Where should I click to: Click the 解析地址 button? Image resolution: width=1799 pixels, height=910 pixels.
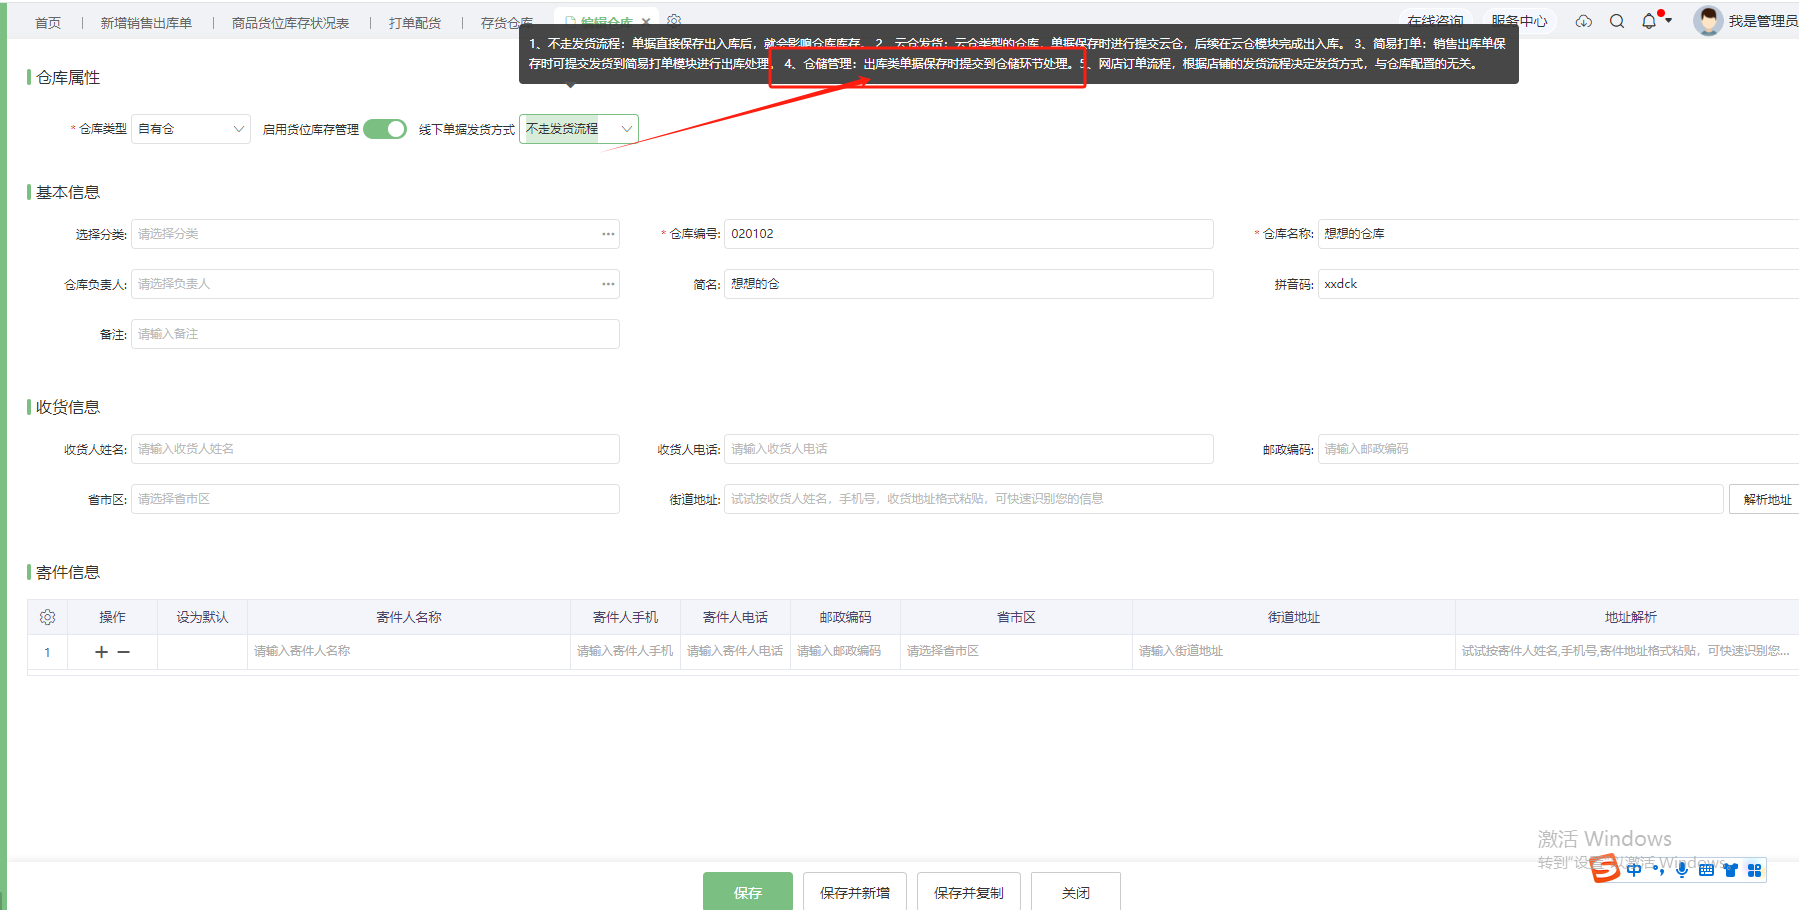[x=1766, y=499]
